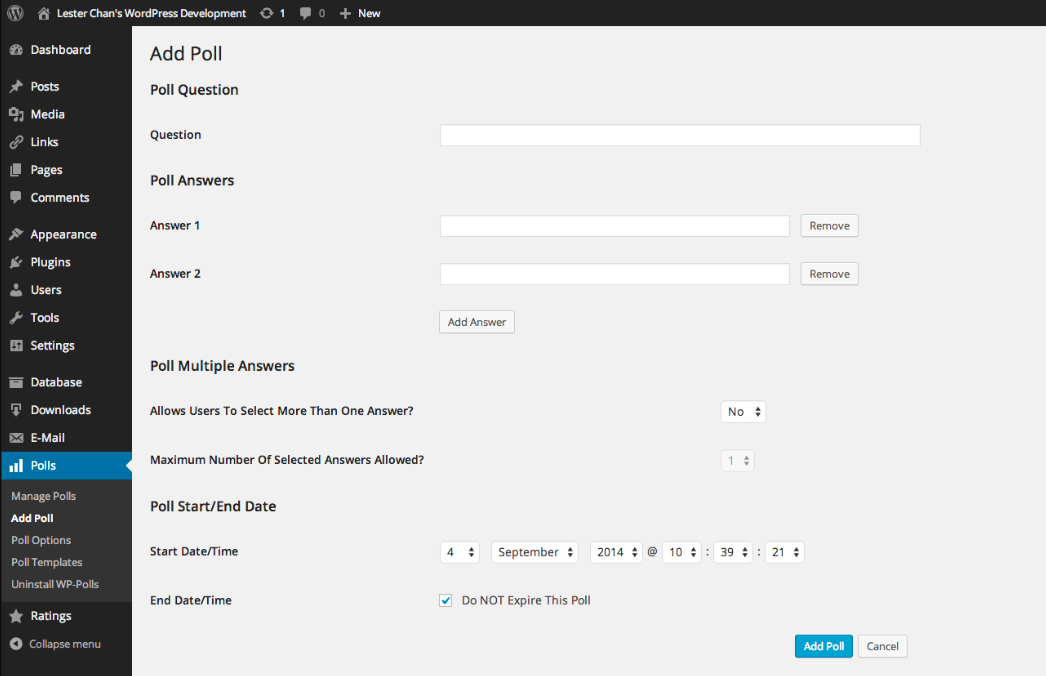1046x676 pixels.
Task: Open the multiple answers Yes/No dropdown
Action: click(x=743, y=411)
